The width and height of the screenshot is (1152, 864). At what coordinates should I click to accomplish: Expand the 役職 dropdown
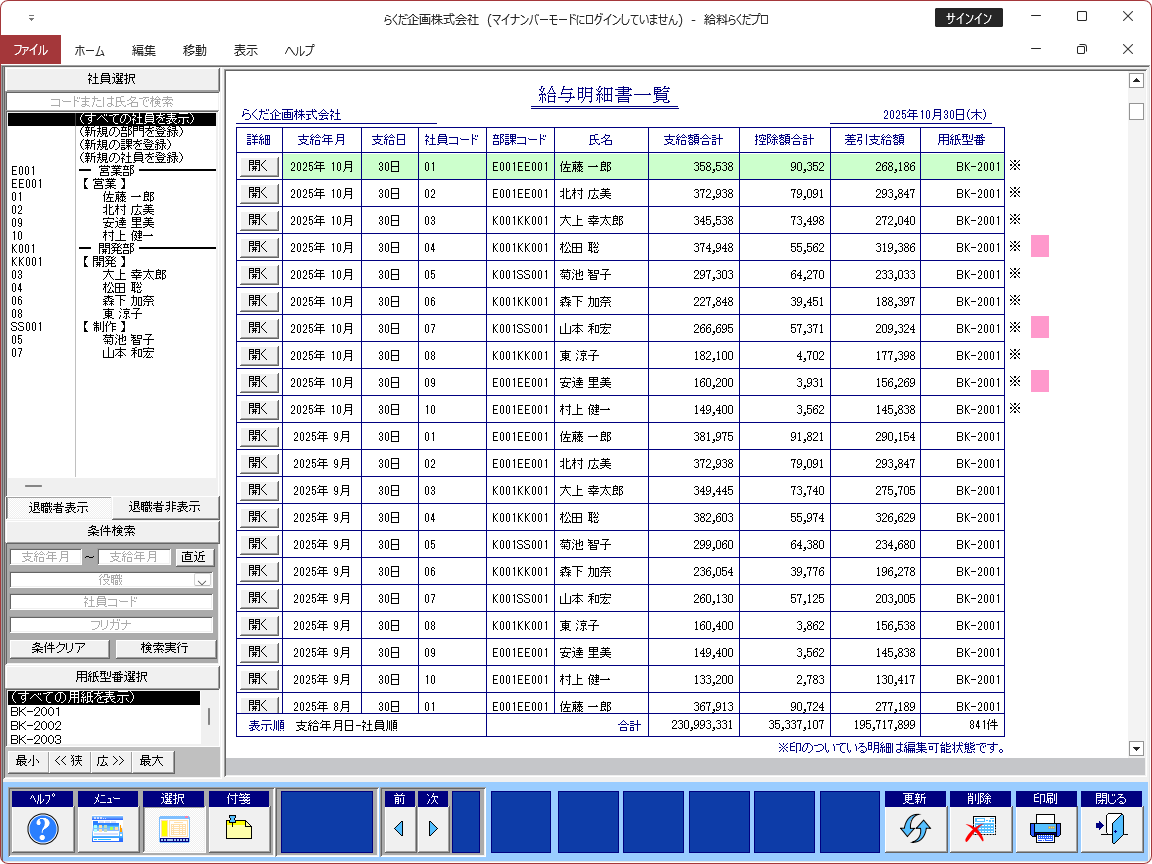[202, 581]
